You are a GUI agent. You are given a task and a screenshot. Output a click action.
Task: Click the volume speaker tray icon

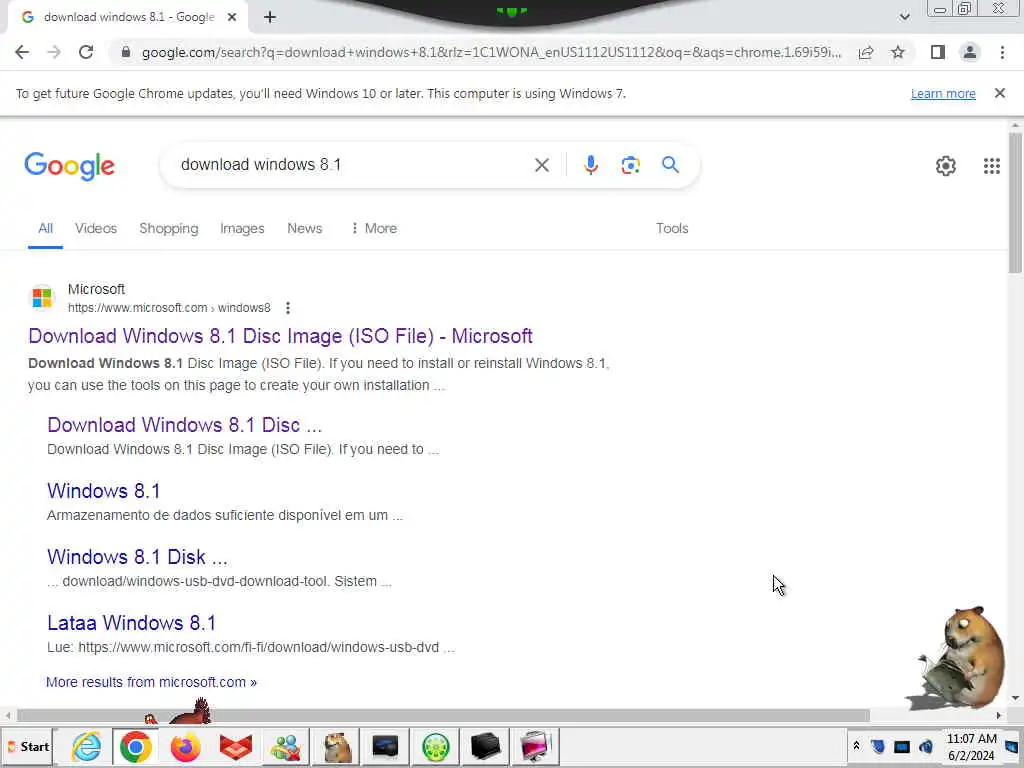925,746
